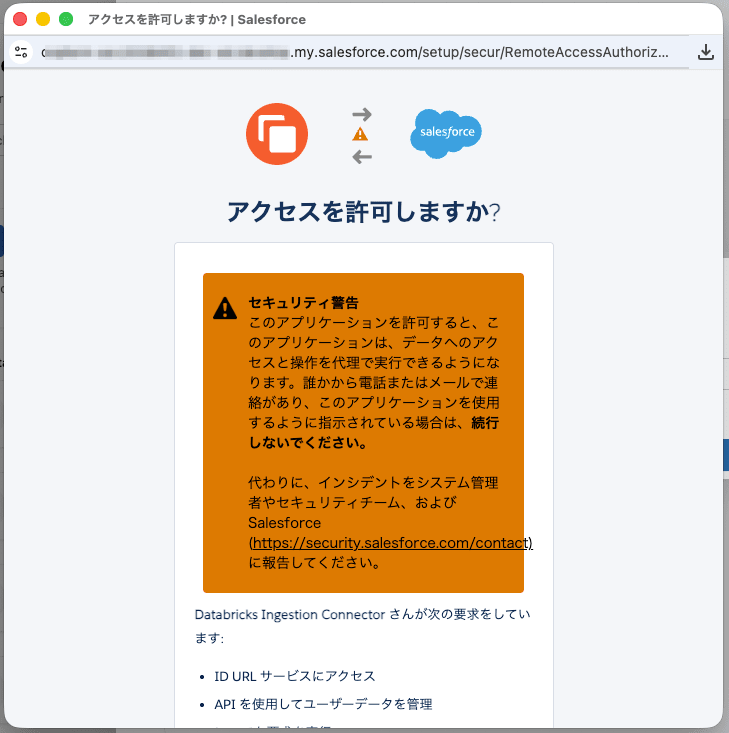Click the window title 'アクセスを許可しますか? | Salesforce'
Screen dimensions: 729x733
click(x=197, y=20)
